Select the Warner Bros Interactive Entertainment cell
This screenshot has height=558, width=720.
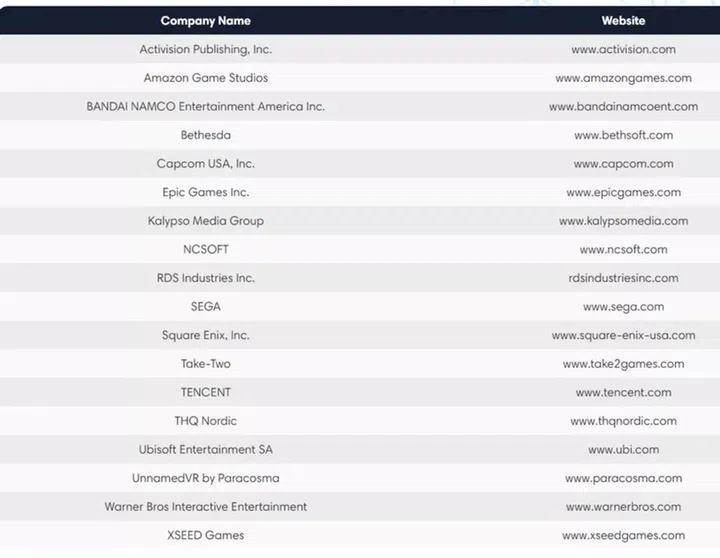(x=205, y=507)
